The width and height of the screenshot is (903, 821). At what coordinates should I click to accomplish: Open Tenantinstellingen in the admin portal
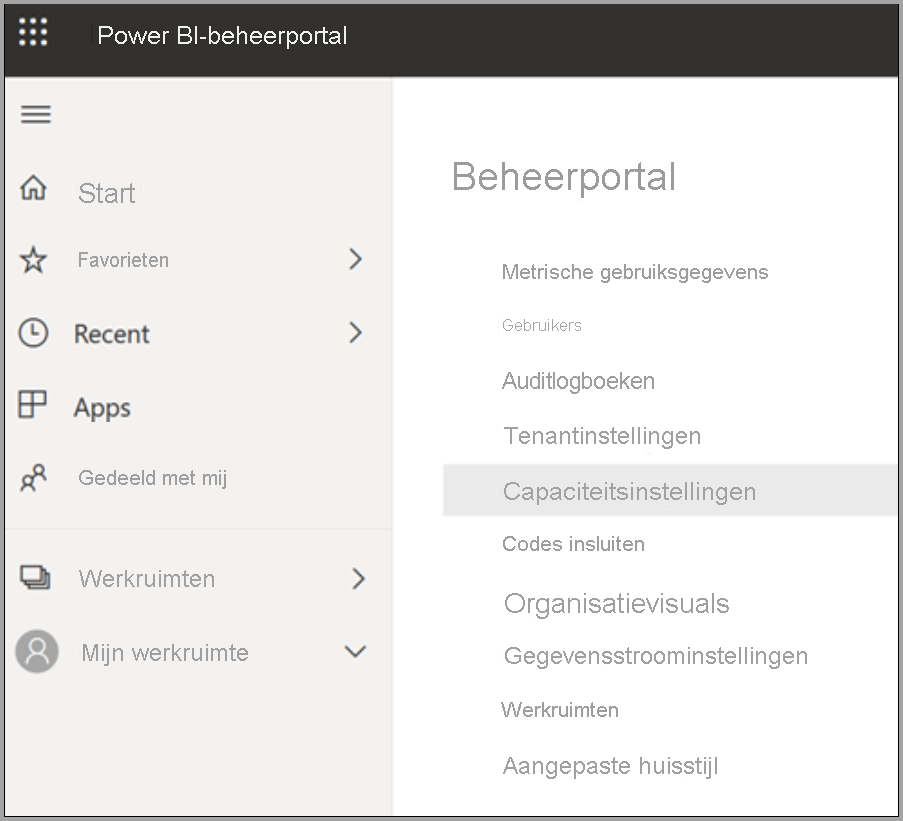(601, 436)
